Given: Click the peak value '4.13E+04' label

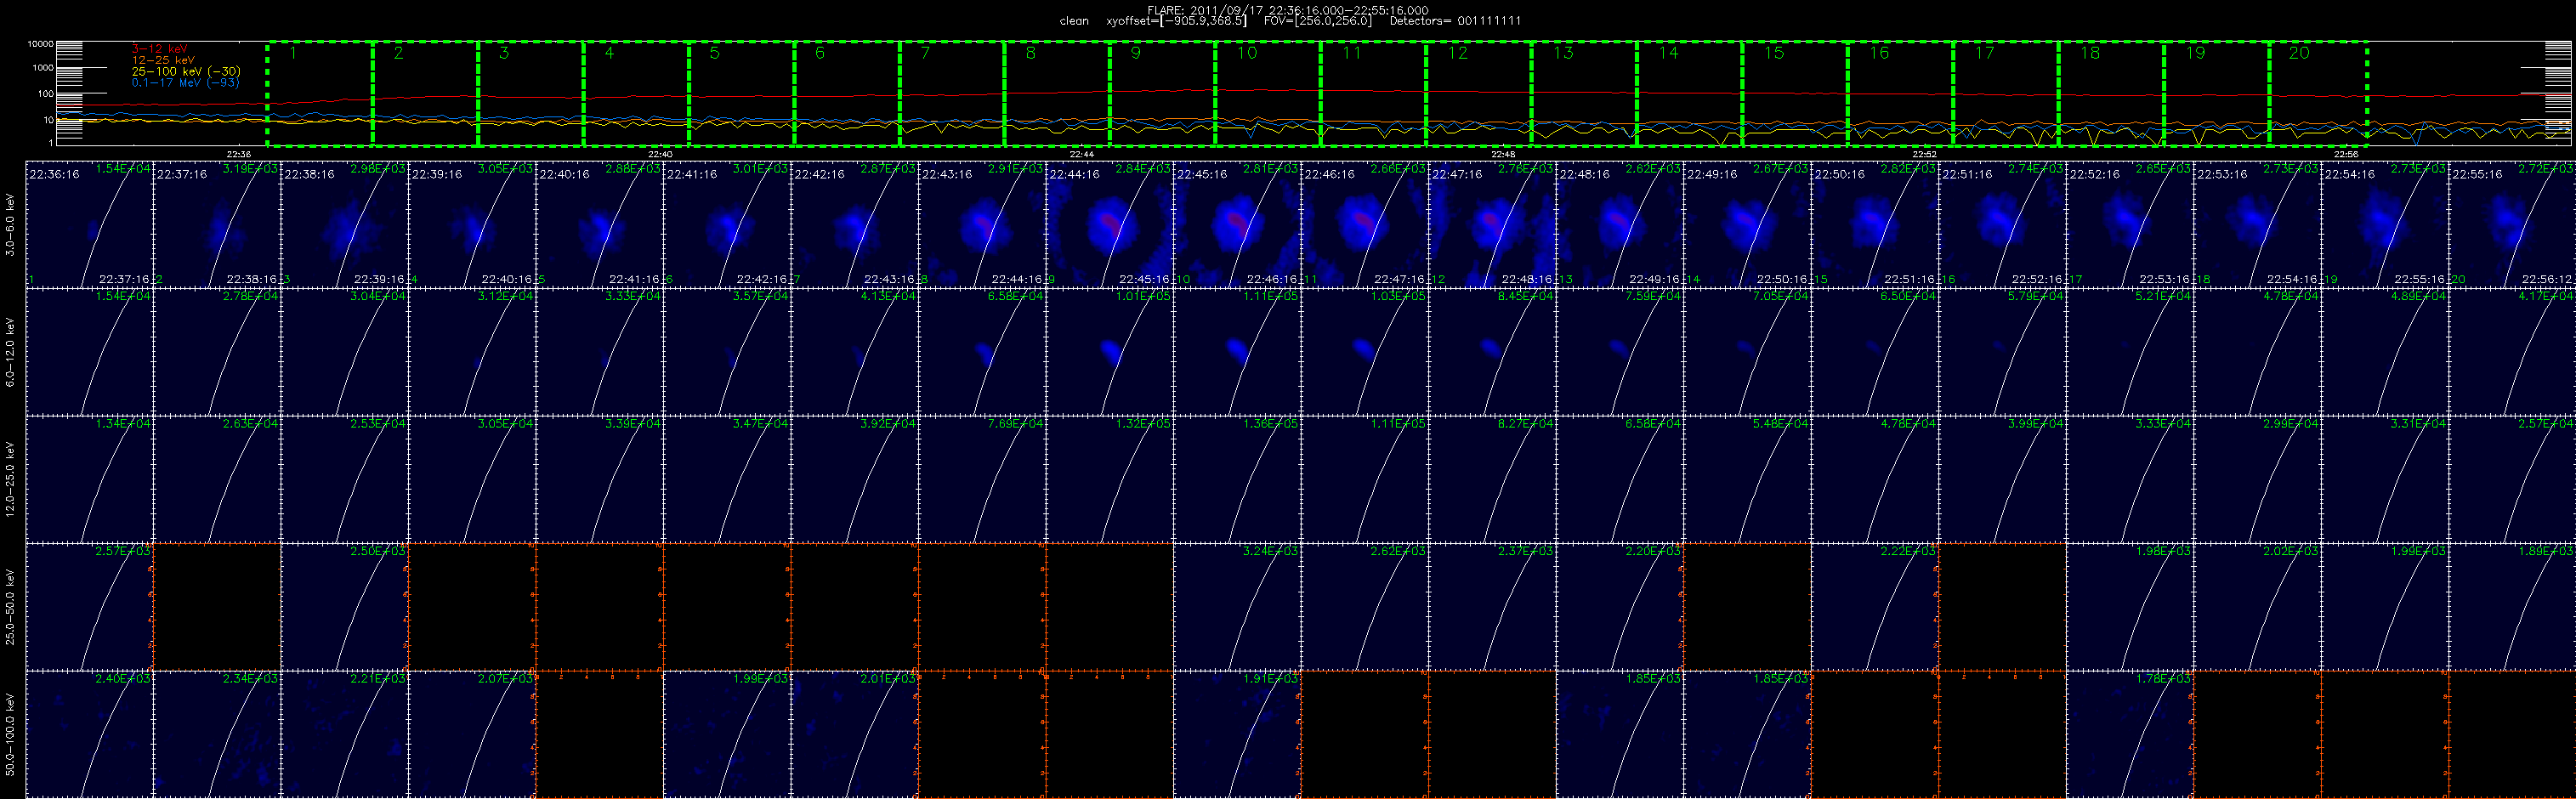Looking at the screenshot, I should coord(888,296).
